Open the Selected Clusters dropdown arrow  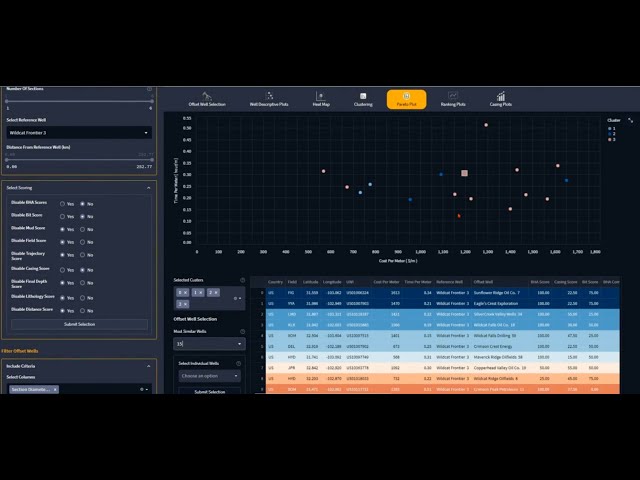click(240, 298)
